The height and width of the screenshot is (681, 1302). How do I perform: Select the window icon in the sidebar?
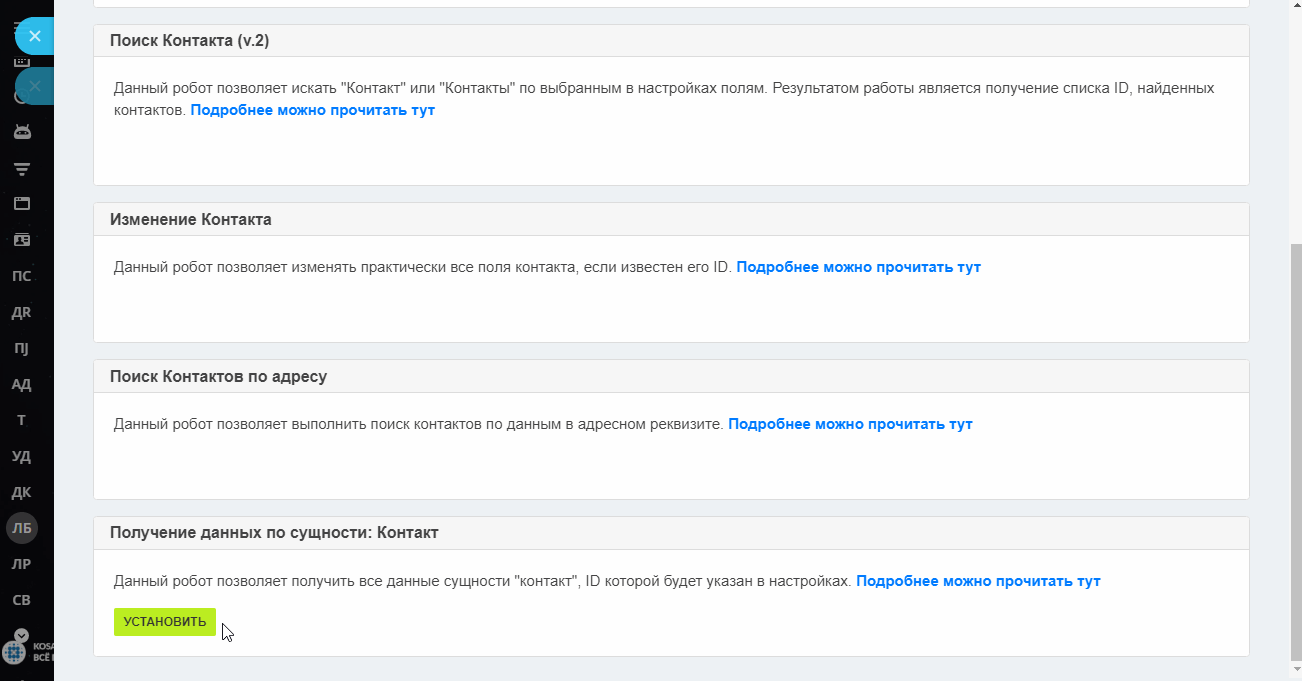click(x=21, y=203)
